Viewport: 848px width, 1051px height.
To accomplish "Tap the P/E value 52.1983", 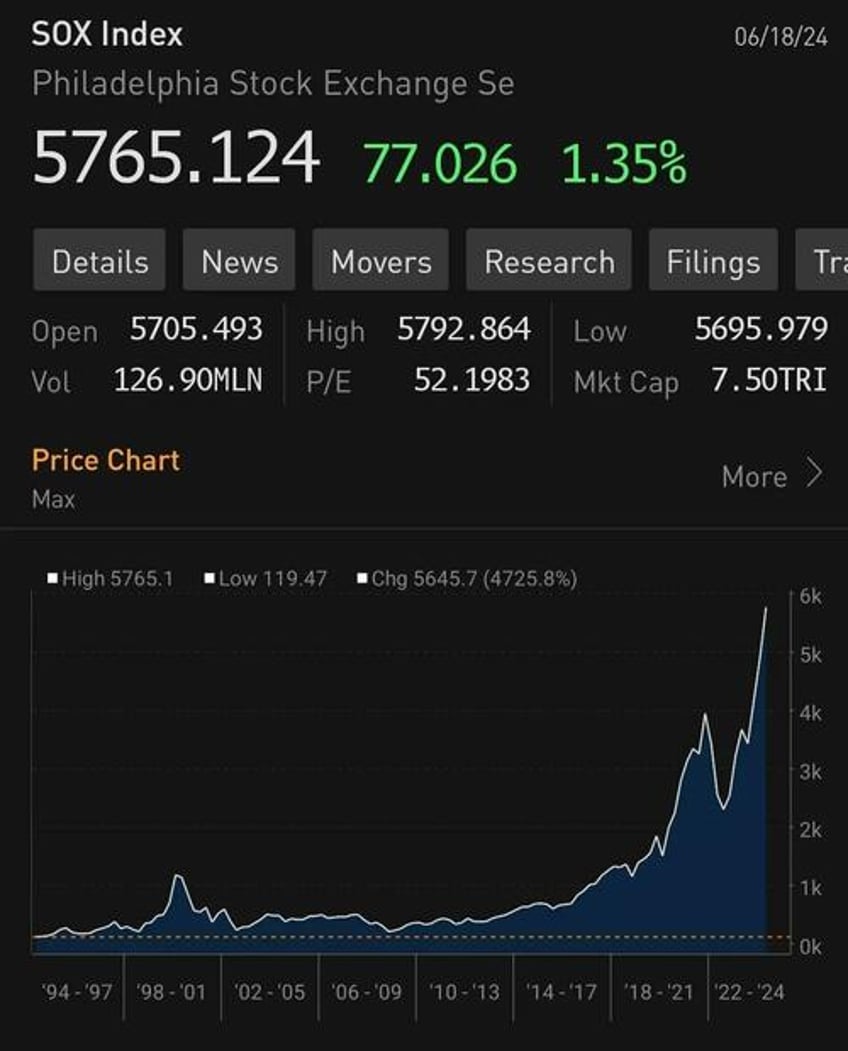I will (x=472, y=380).
